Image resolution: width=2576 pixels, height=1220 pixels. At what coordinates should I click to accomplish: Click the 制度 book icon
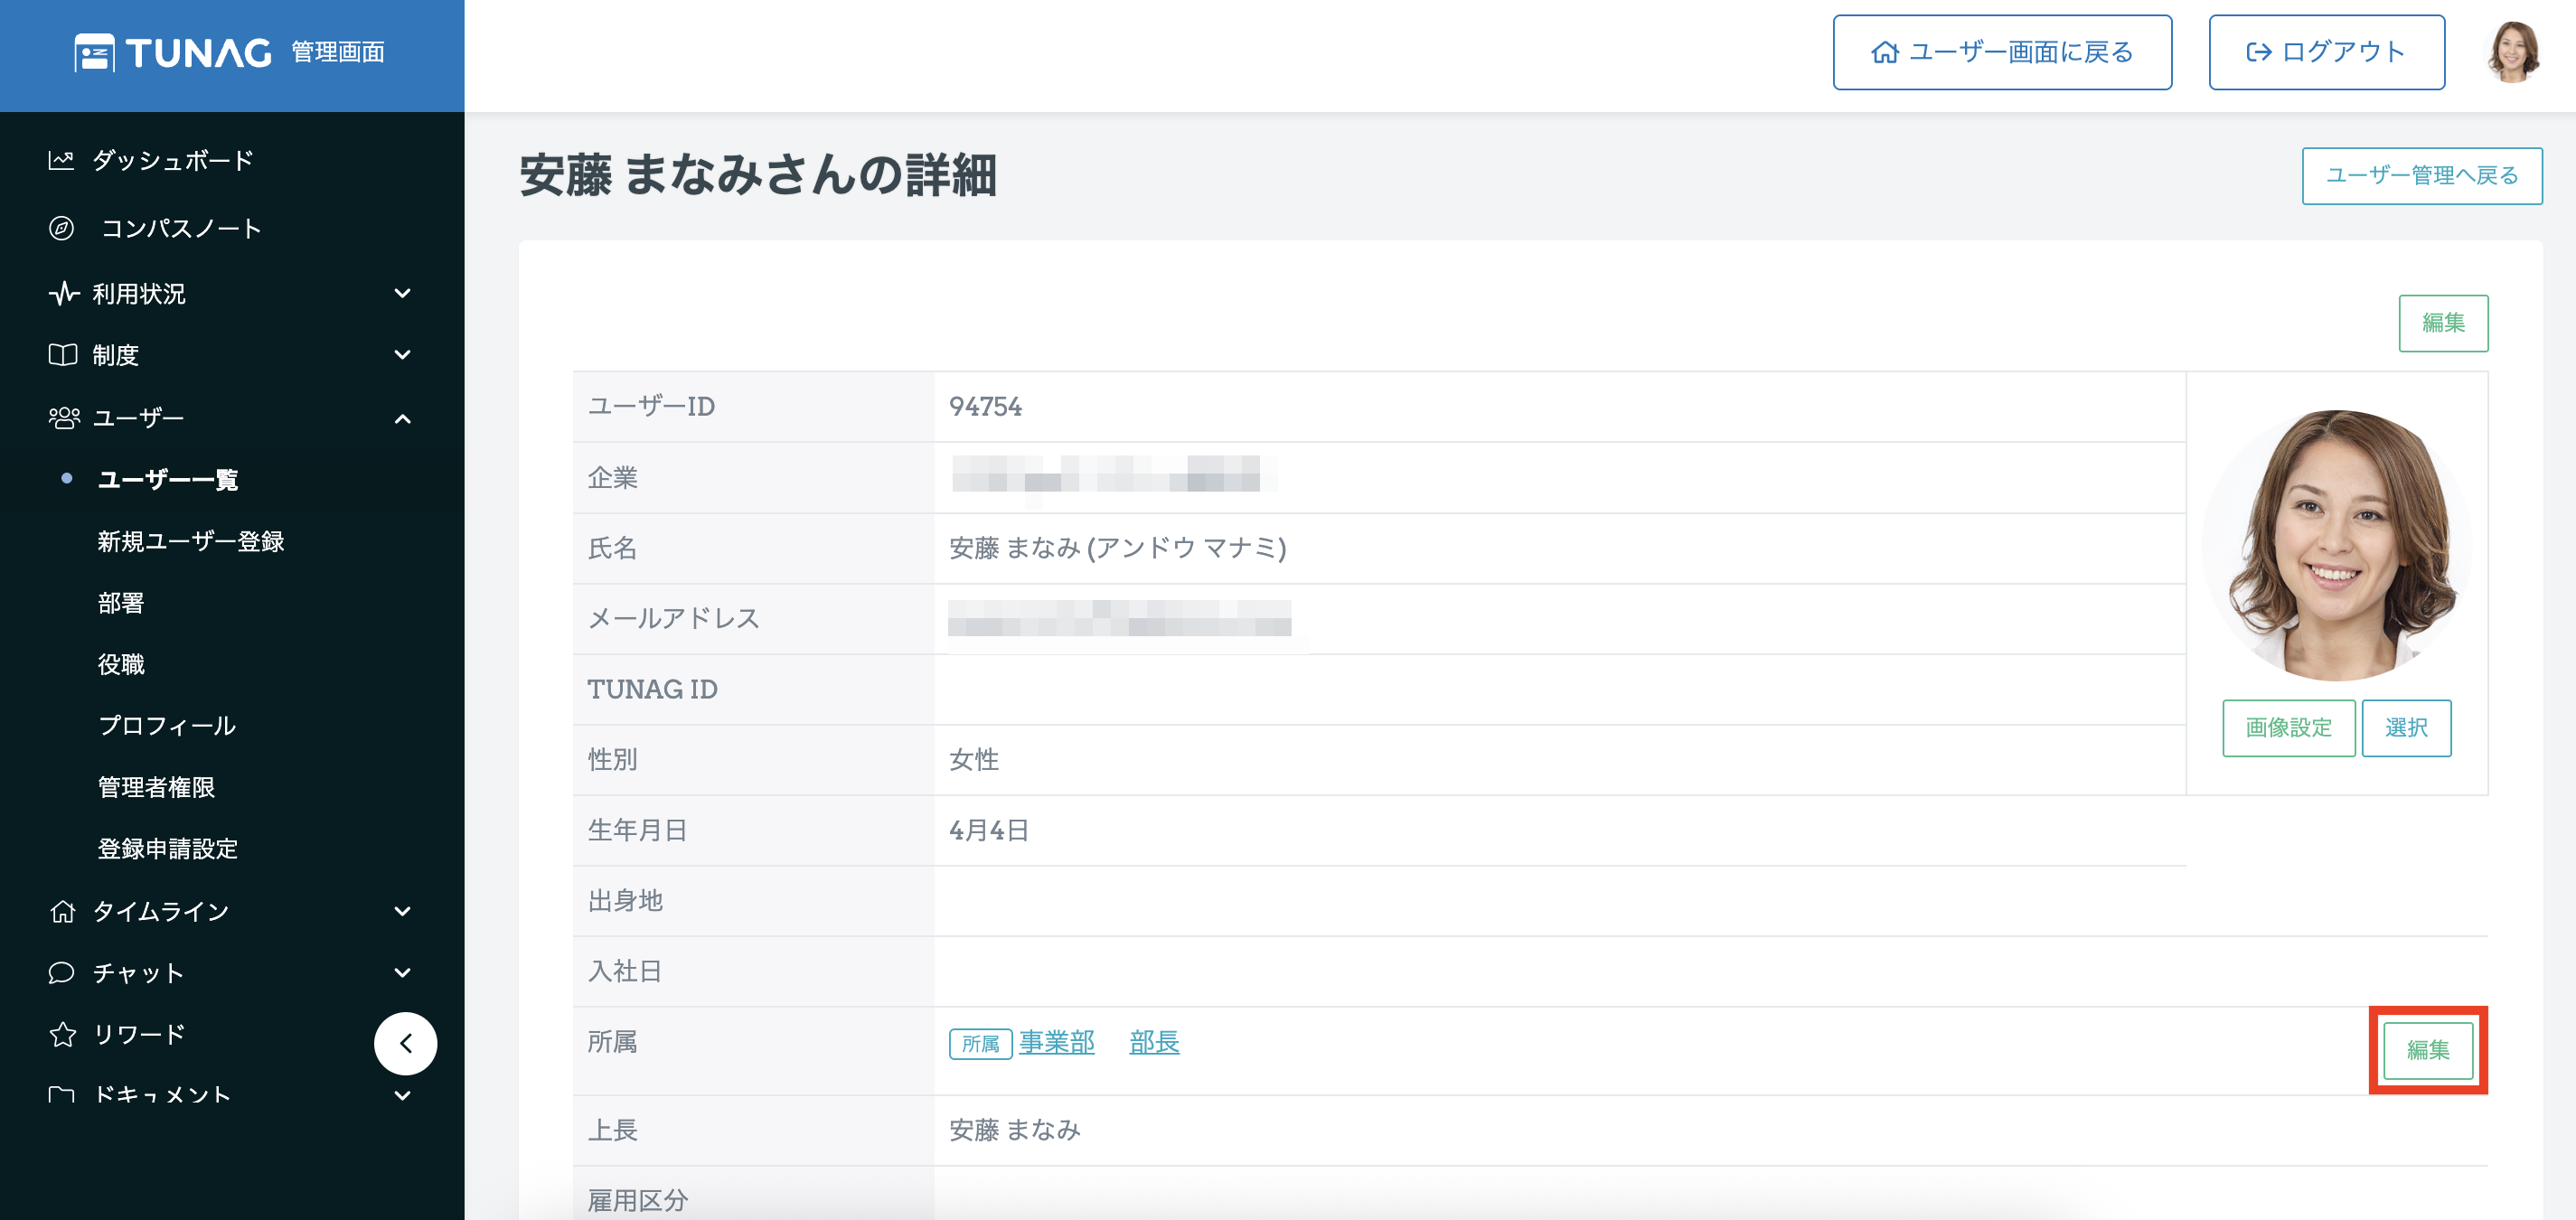(62, 355)
